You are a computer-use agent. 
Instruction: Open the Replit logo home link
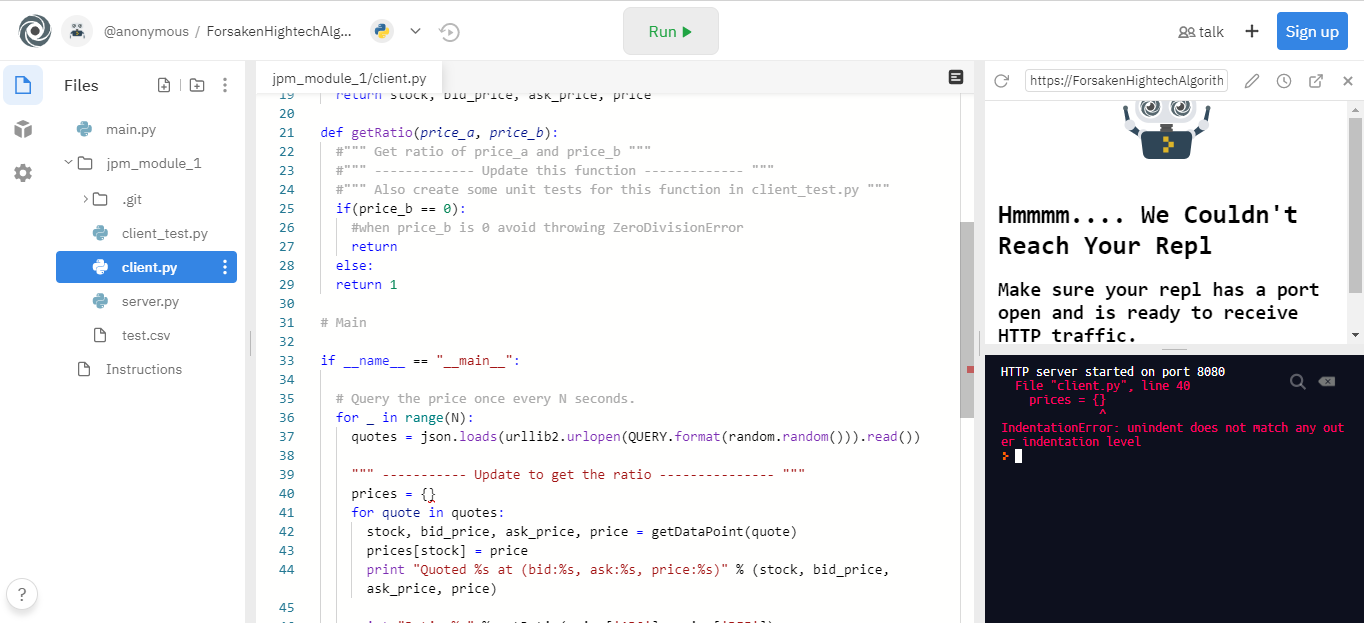click(35, 31)
